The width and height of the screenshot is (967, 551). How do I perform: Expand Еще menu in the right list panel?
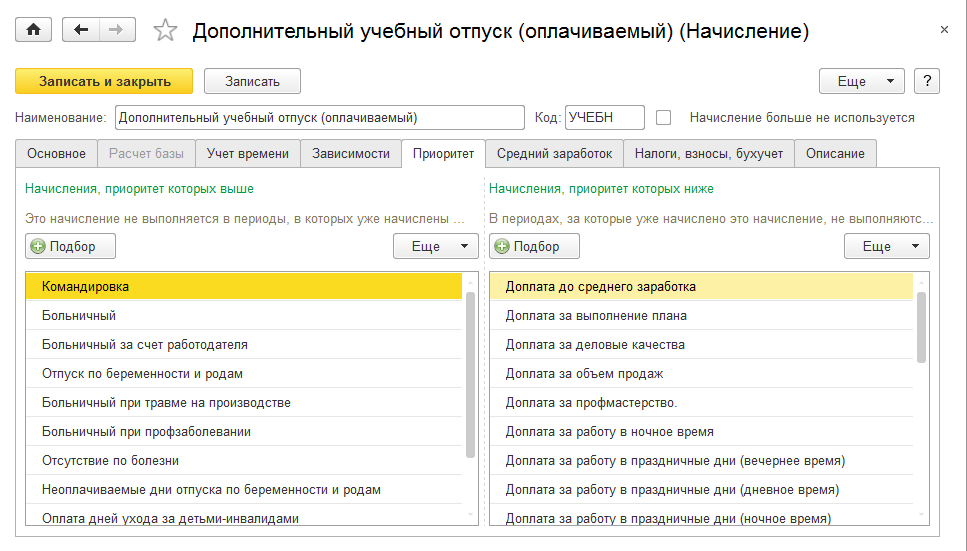click(886, 246)
